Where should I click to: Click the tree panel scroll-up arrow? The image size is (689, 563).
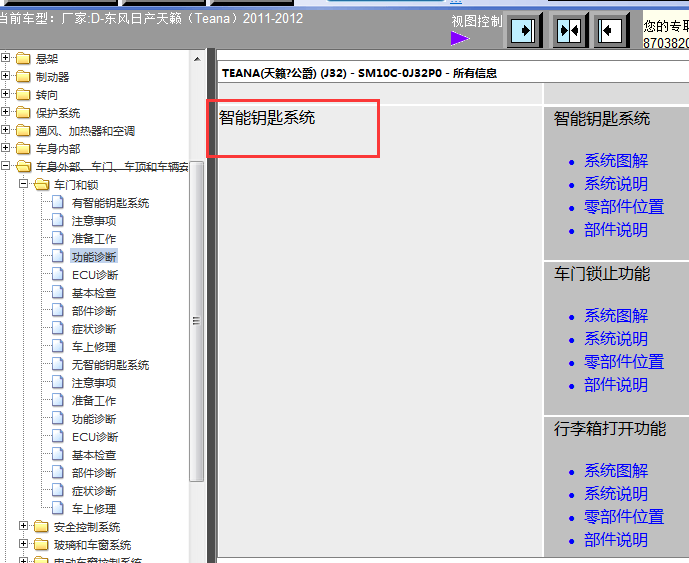point(197,59)
